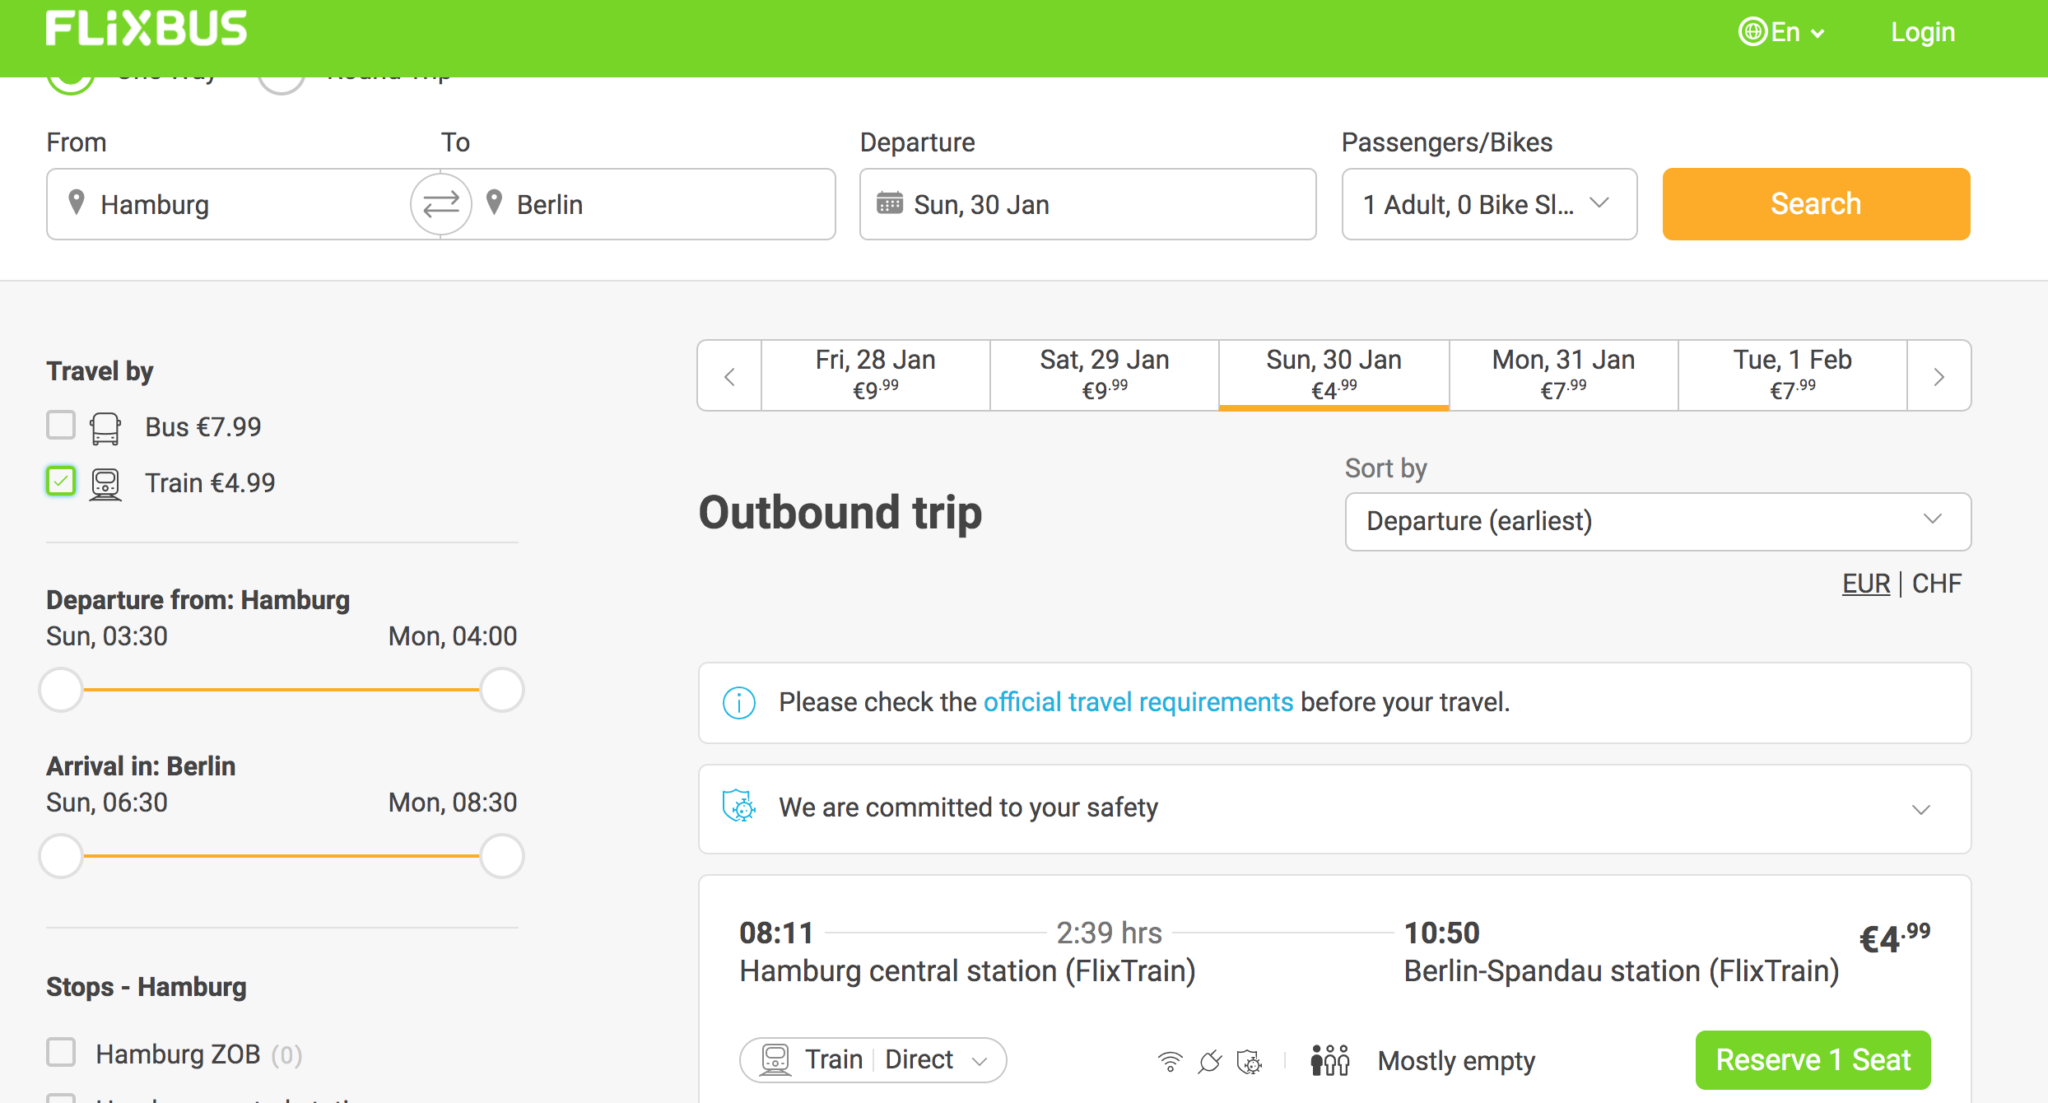This screenshot has height=1103, width=2048.
Task: Click the info icon beside travel requirements
Action: pos(739,702)
